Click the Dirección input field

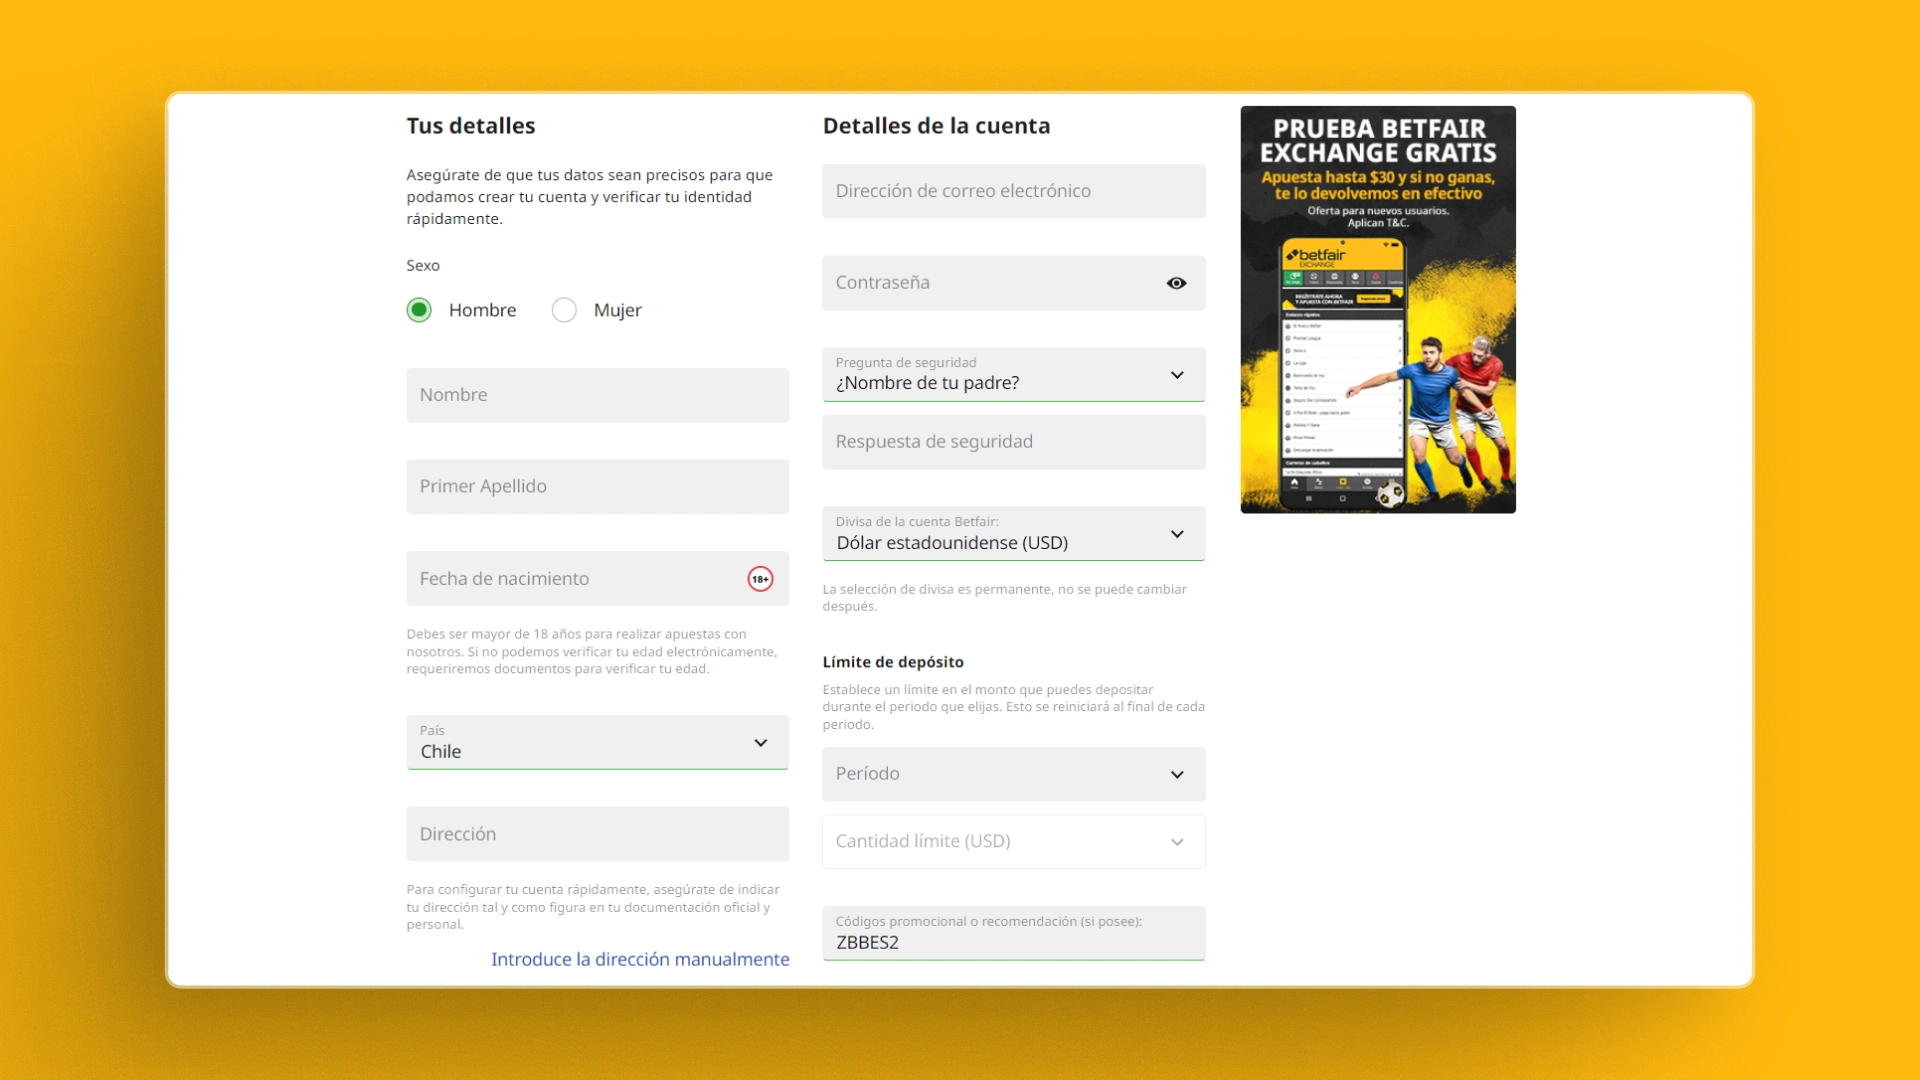[597, 834]
